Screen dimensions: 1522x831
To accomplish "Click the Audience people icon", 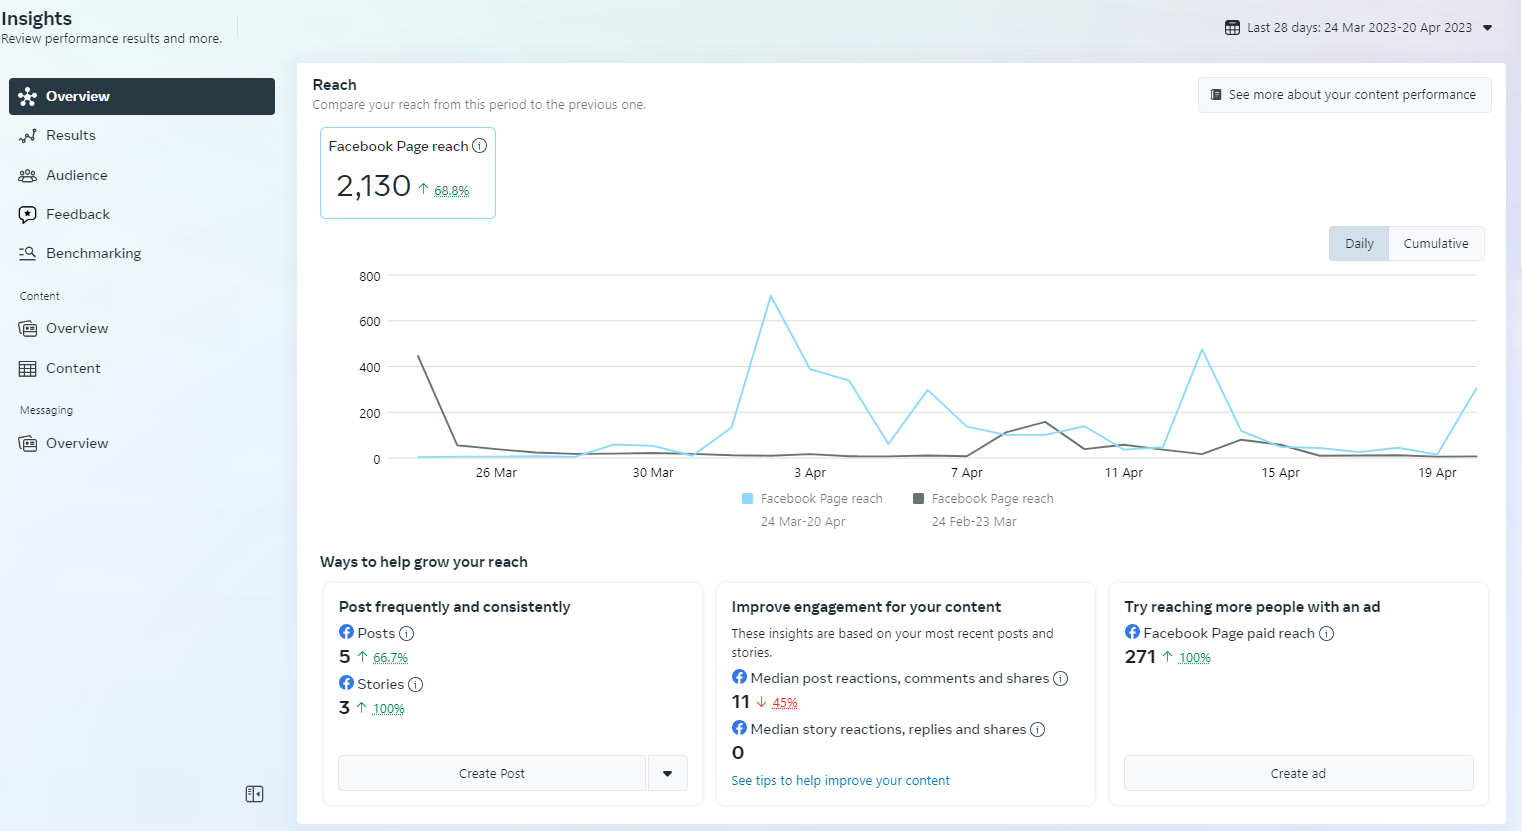I will pyautogui.click(x=28, y=176).
